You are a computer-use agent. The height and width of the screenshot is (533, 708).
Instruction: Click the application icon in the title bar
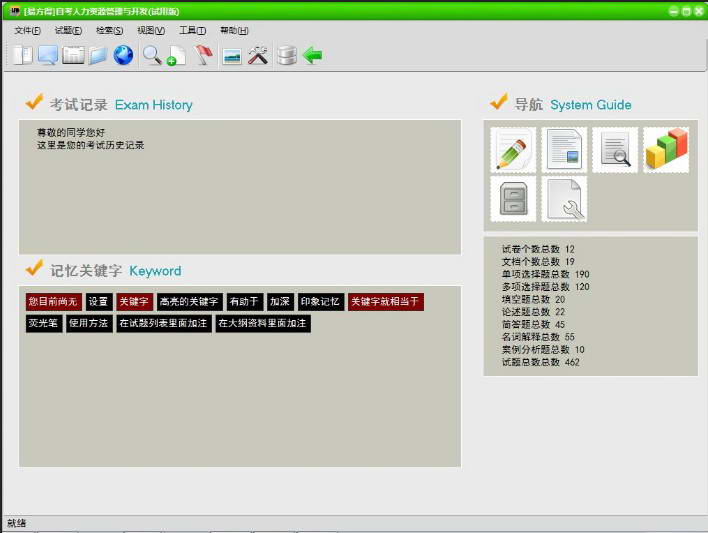[x=15, y=11]
